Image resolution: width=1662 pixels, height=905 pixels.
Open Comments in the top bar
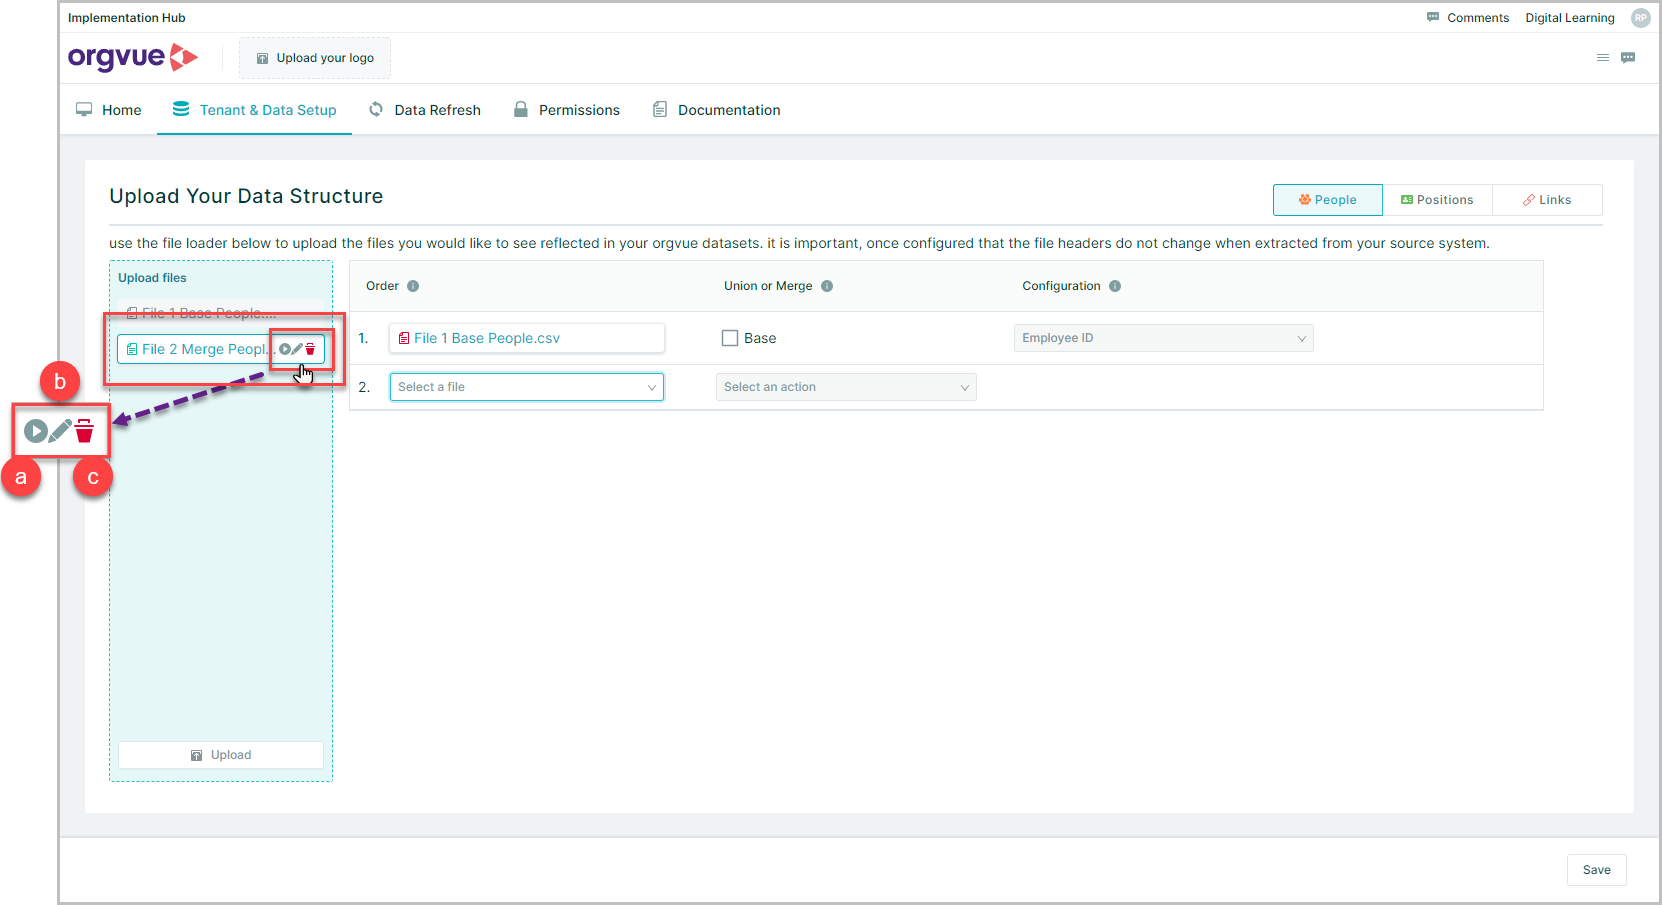coord(1468,18)
